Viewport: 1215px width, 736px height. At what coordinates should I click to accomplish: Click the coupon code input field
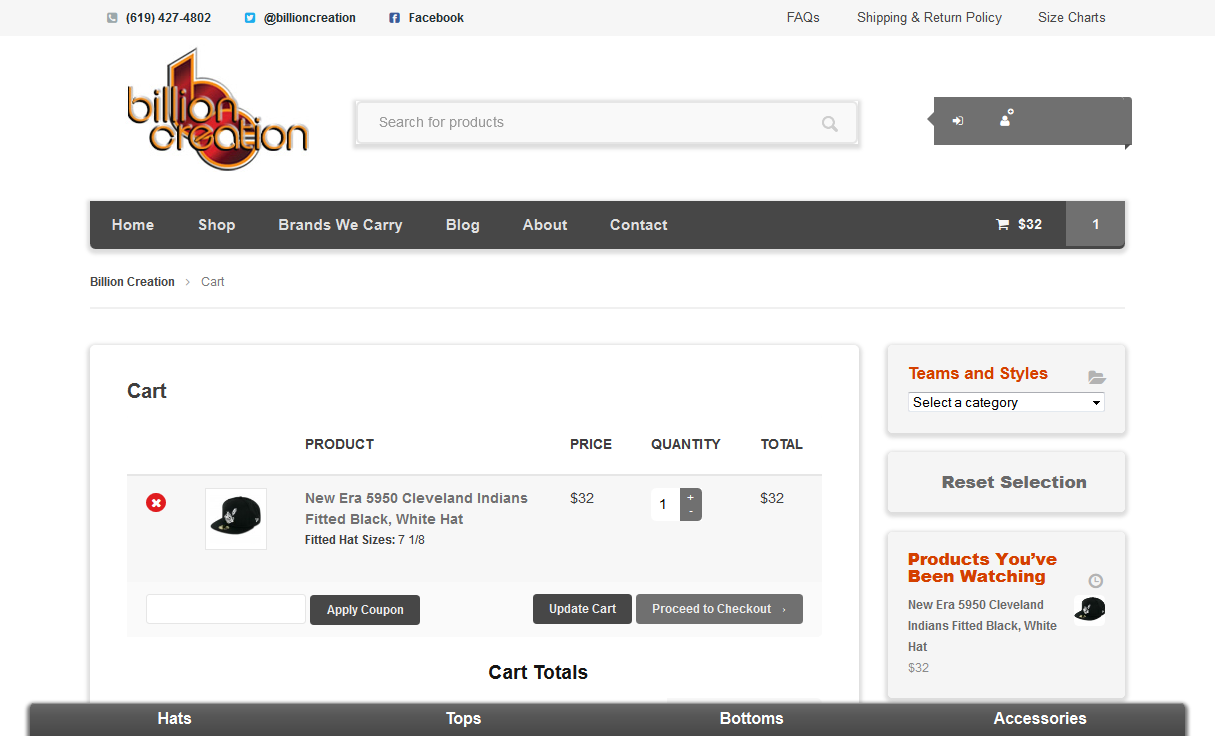[x=226, y=609]
